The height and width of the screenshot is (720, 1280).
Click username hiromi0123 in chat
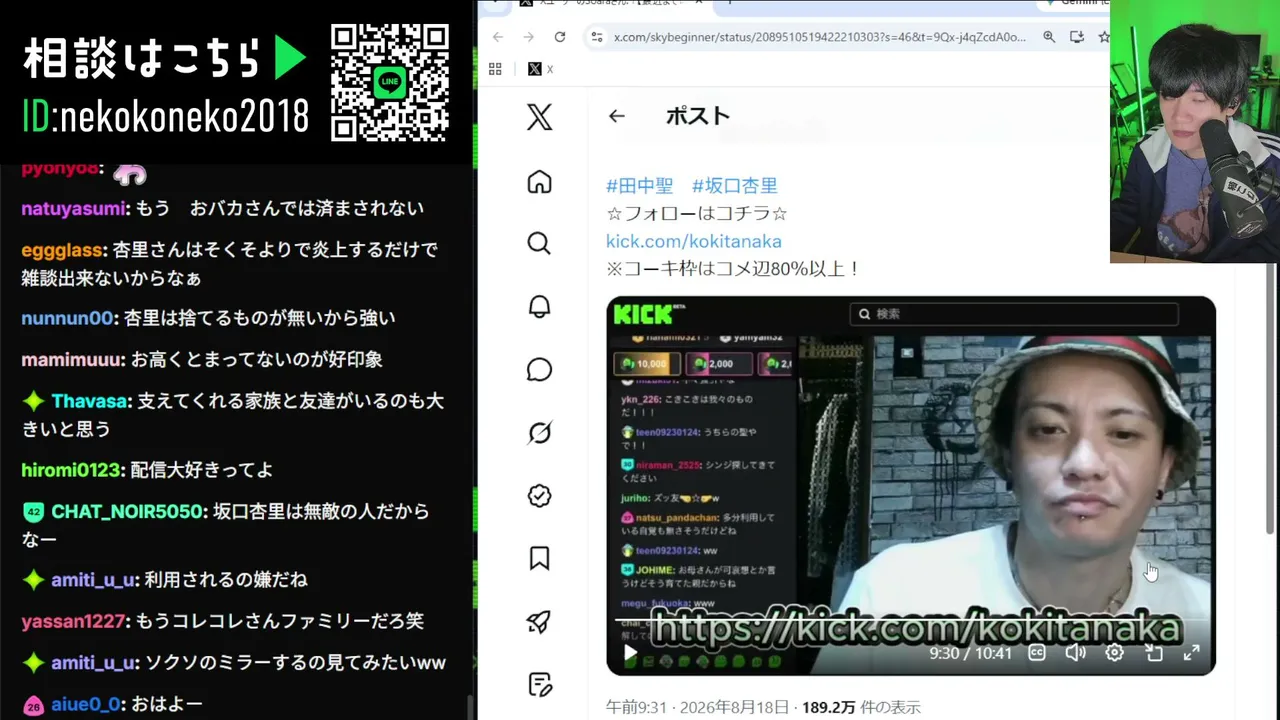[71, 469]
